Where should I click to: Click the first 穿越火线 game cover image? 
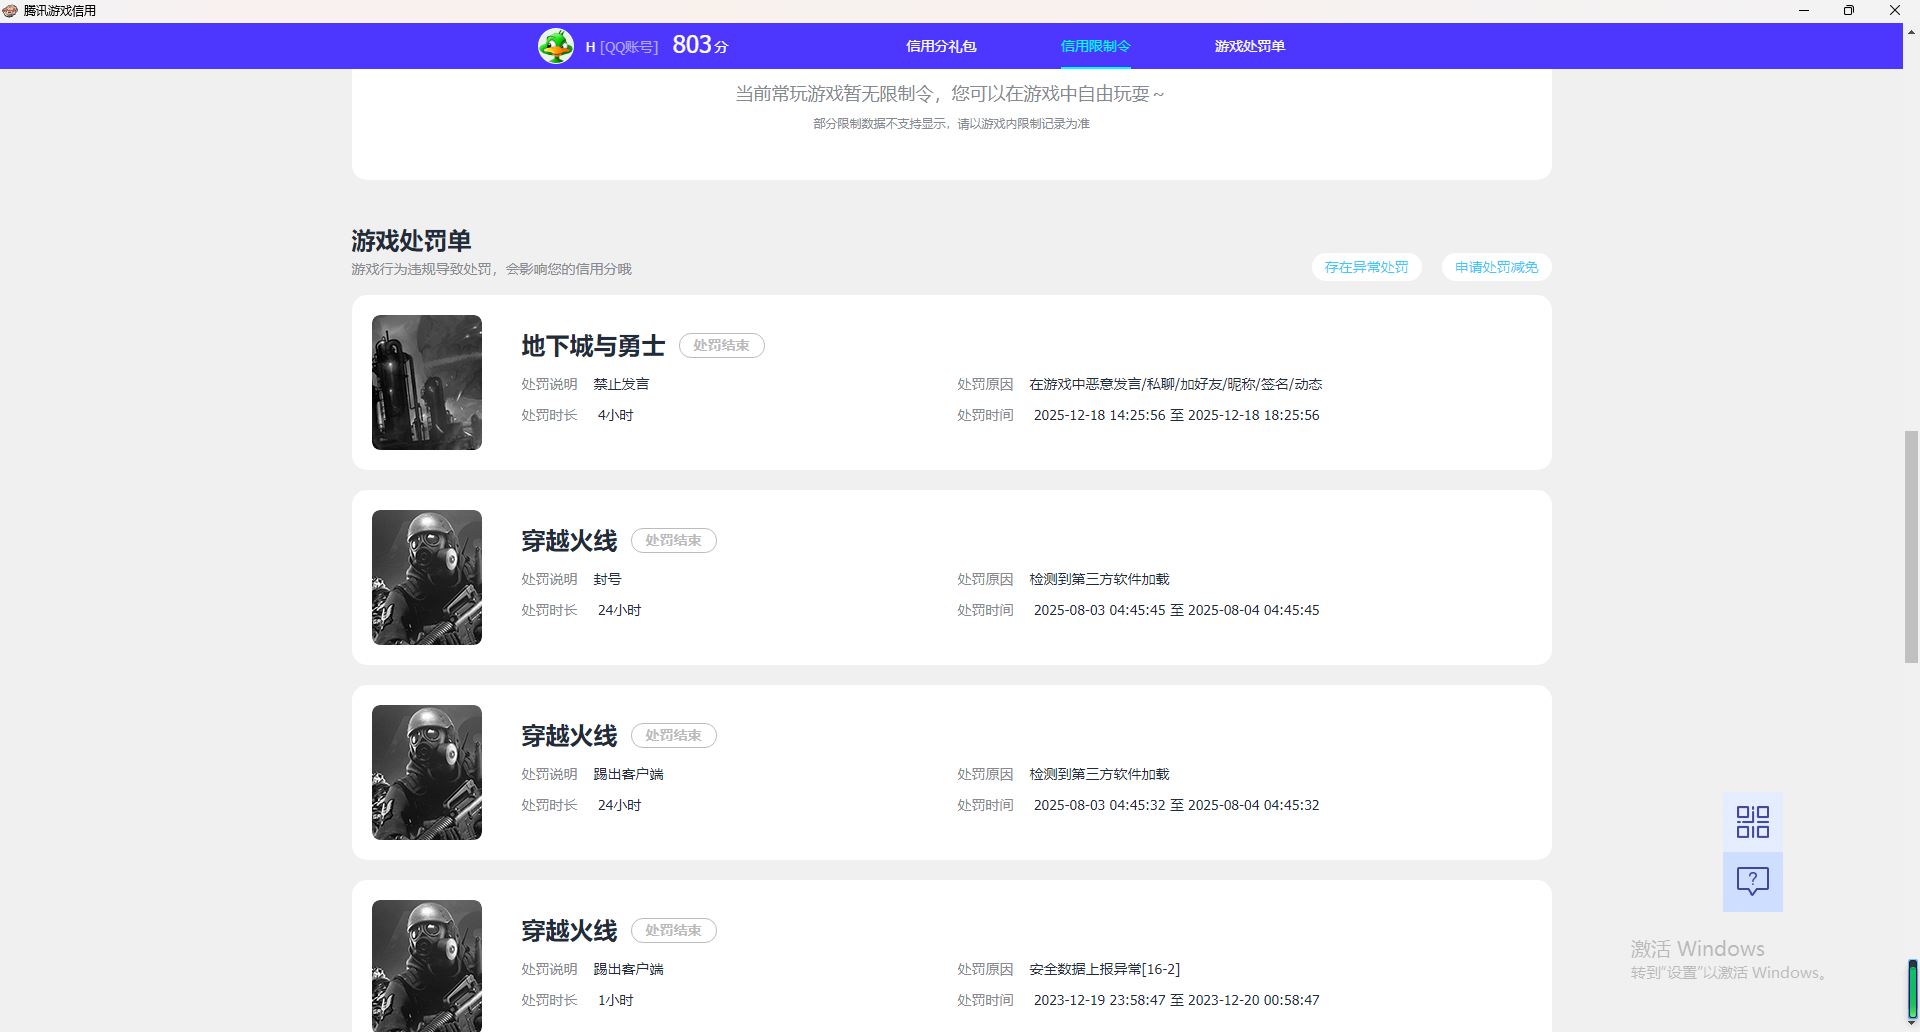pyautogui.click(x=427, y=577)
